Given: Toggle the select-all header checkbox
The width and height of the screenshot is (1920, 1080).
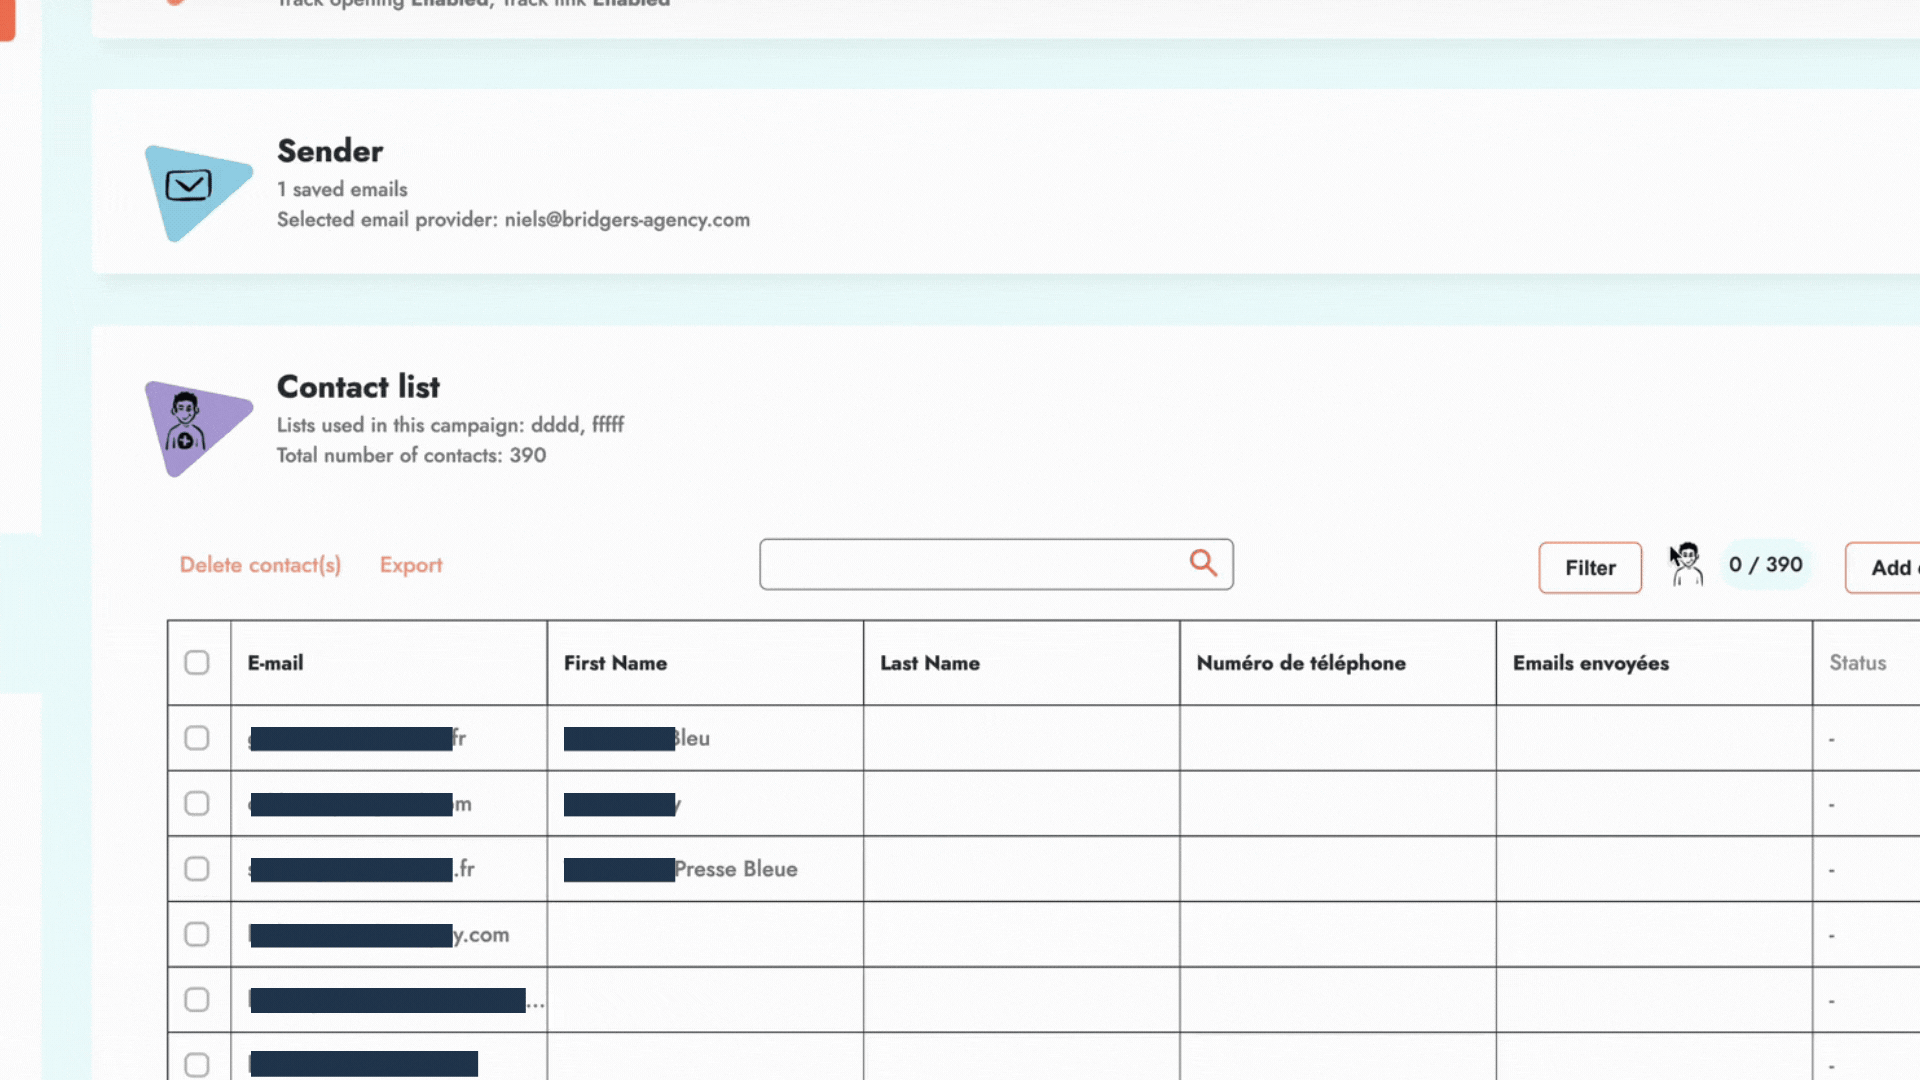Looking at the screenshot, I should 196,662.
